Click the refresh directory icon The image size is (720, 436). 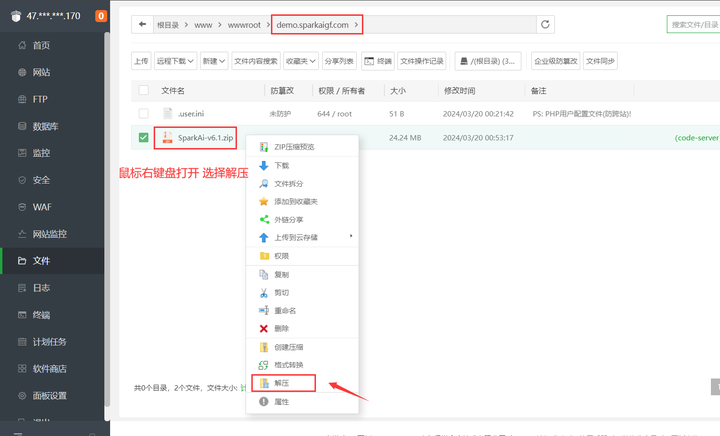coord(545,24)
